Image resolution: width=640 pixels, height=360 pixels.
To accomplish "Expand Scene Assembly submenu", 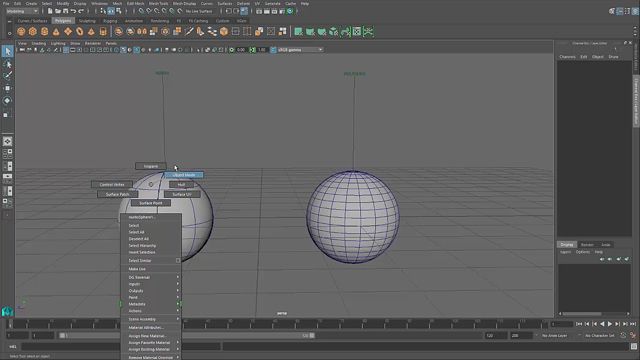I will click(151, 319).
